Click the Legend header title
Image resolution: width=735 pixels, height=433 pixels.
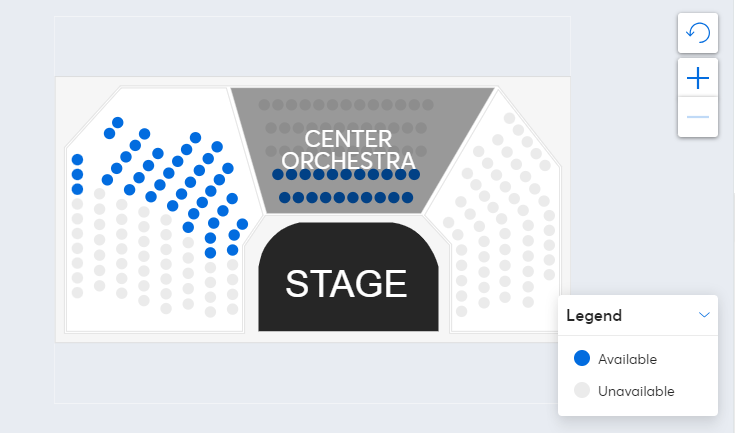(594, 315)
